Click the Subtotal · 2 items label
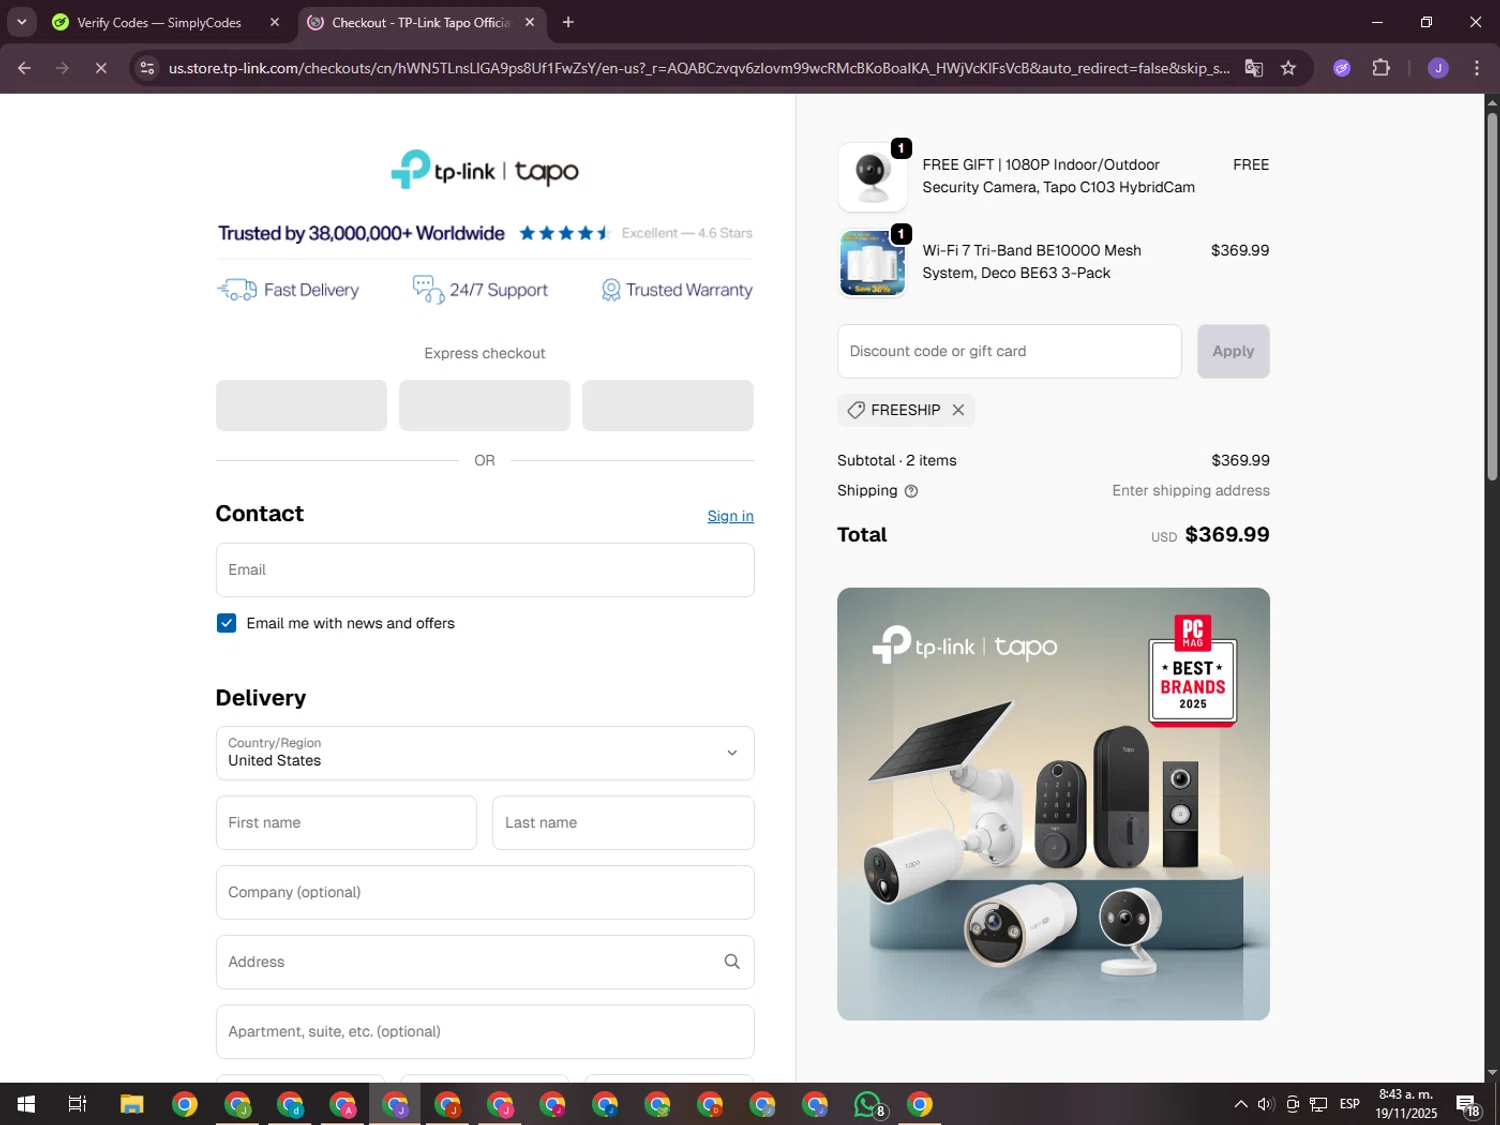This screenshot has width=1500, height=1125. pyautogui.click(x=897, y=461)
